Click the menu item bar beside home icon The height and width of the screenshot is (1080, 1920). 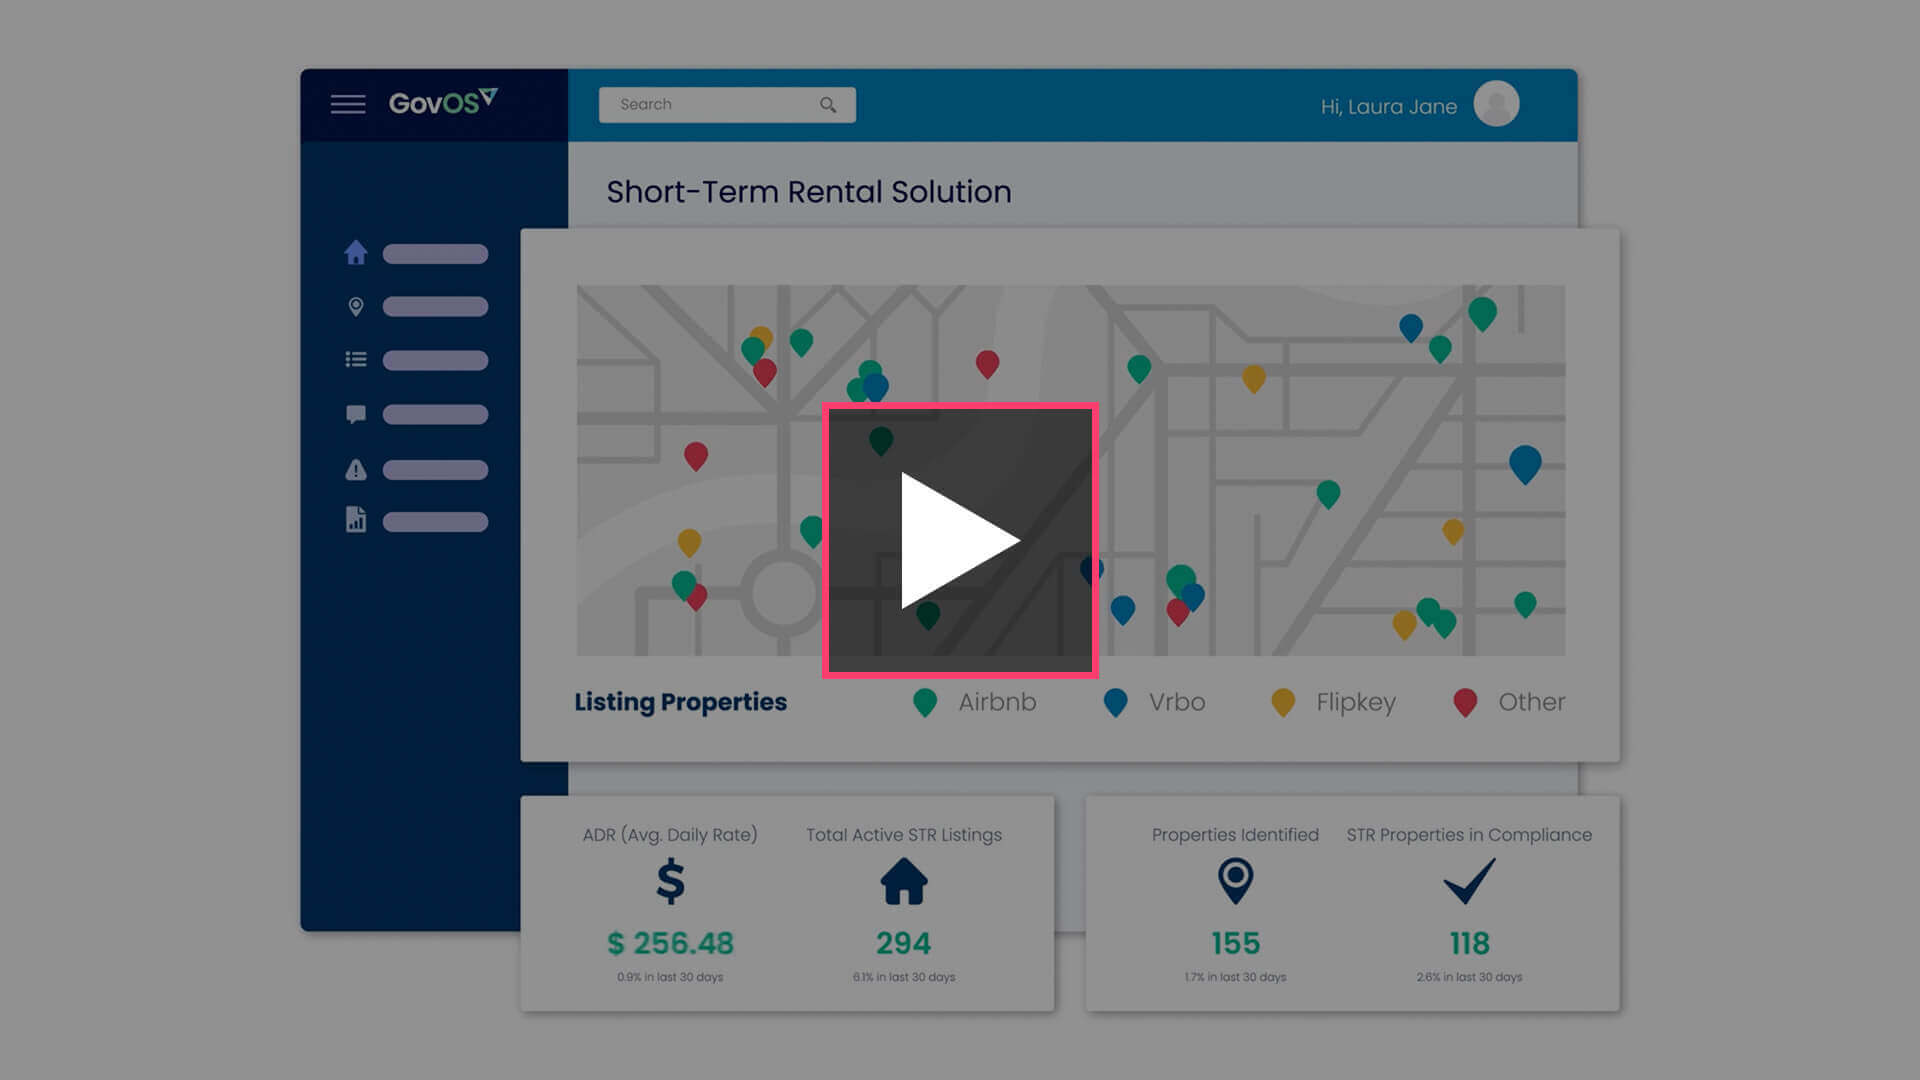coord(435,254)
